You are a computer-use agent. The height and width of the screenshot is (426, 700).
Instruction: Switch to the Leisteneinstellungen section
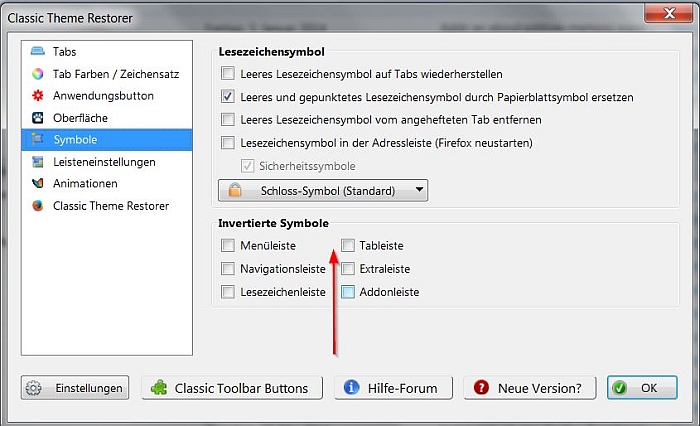(104, 162)
